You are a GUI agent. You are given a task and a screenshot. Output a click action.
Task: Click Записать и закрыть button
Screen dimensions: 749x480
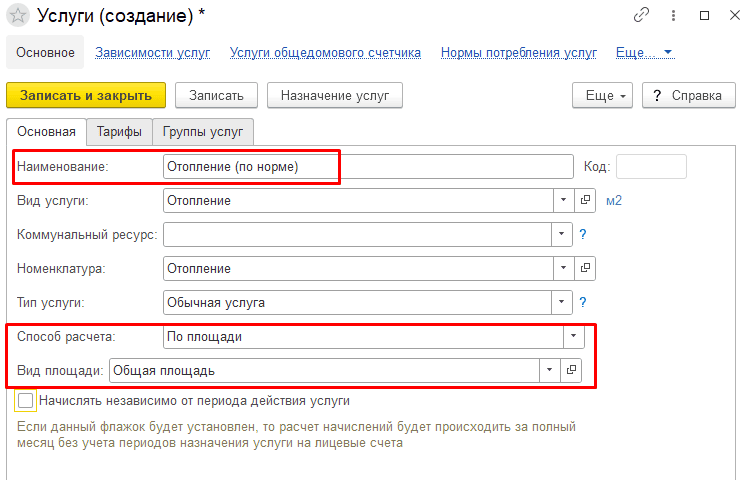point(86,96)
